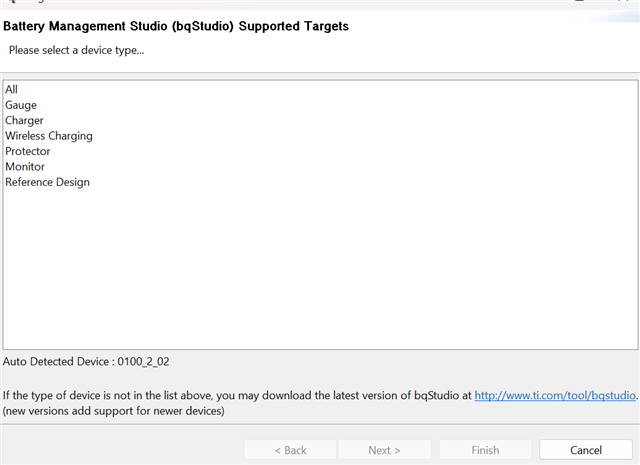Click 'Auto Detected Device : 0100_2_02' text

pyautogui.click(x=86, y=362)
